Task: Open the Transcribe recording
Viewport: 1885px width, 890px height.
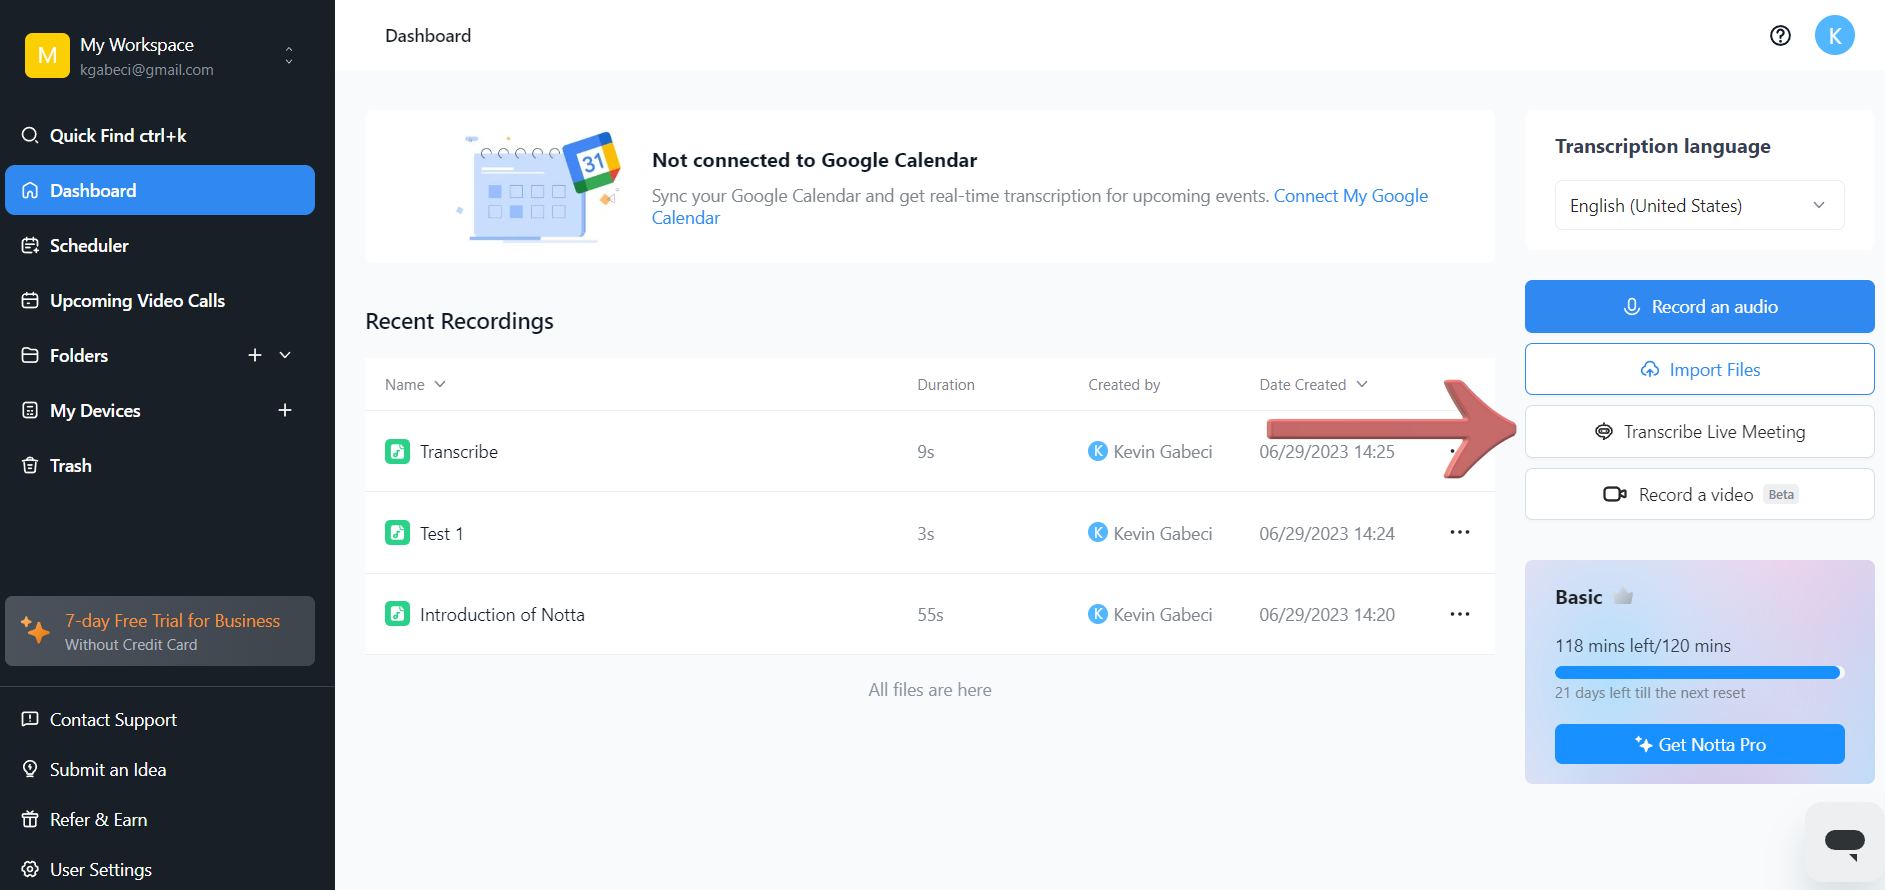Action: [x=459, y=452]
